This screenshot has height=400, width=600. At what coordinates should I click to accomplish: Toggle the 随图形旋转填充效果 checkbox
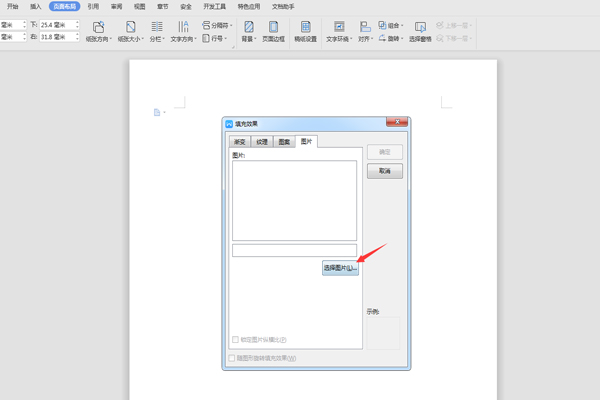point(233,358)
